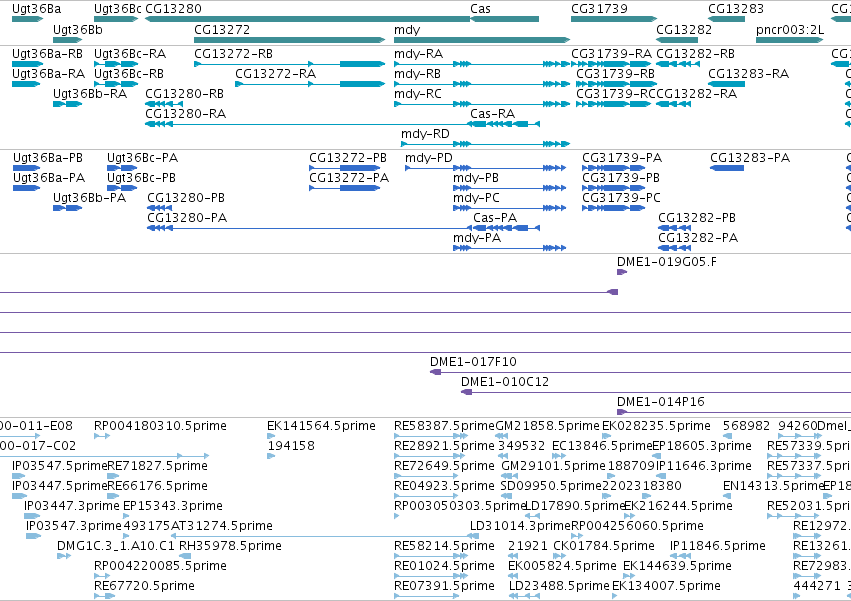Click protein label CG13283-PA
851x601 pixels.
[750, 157]
